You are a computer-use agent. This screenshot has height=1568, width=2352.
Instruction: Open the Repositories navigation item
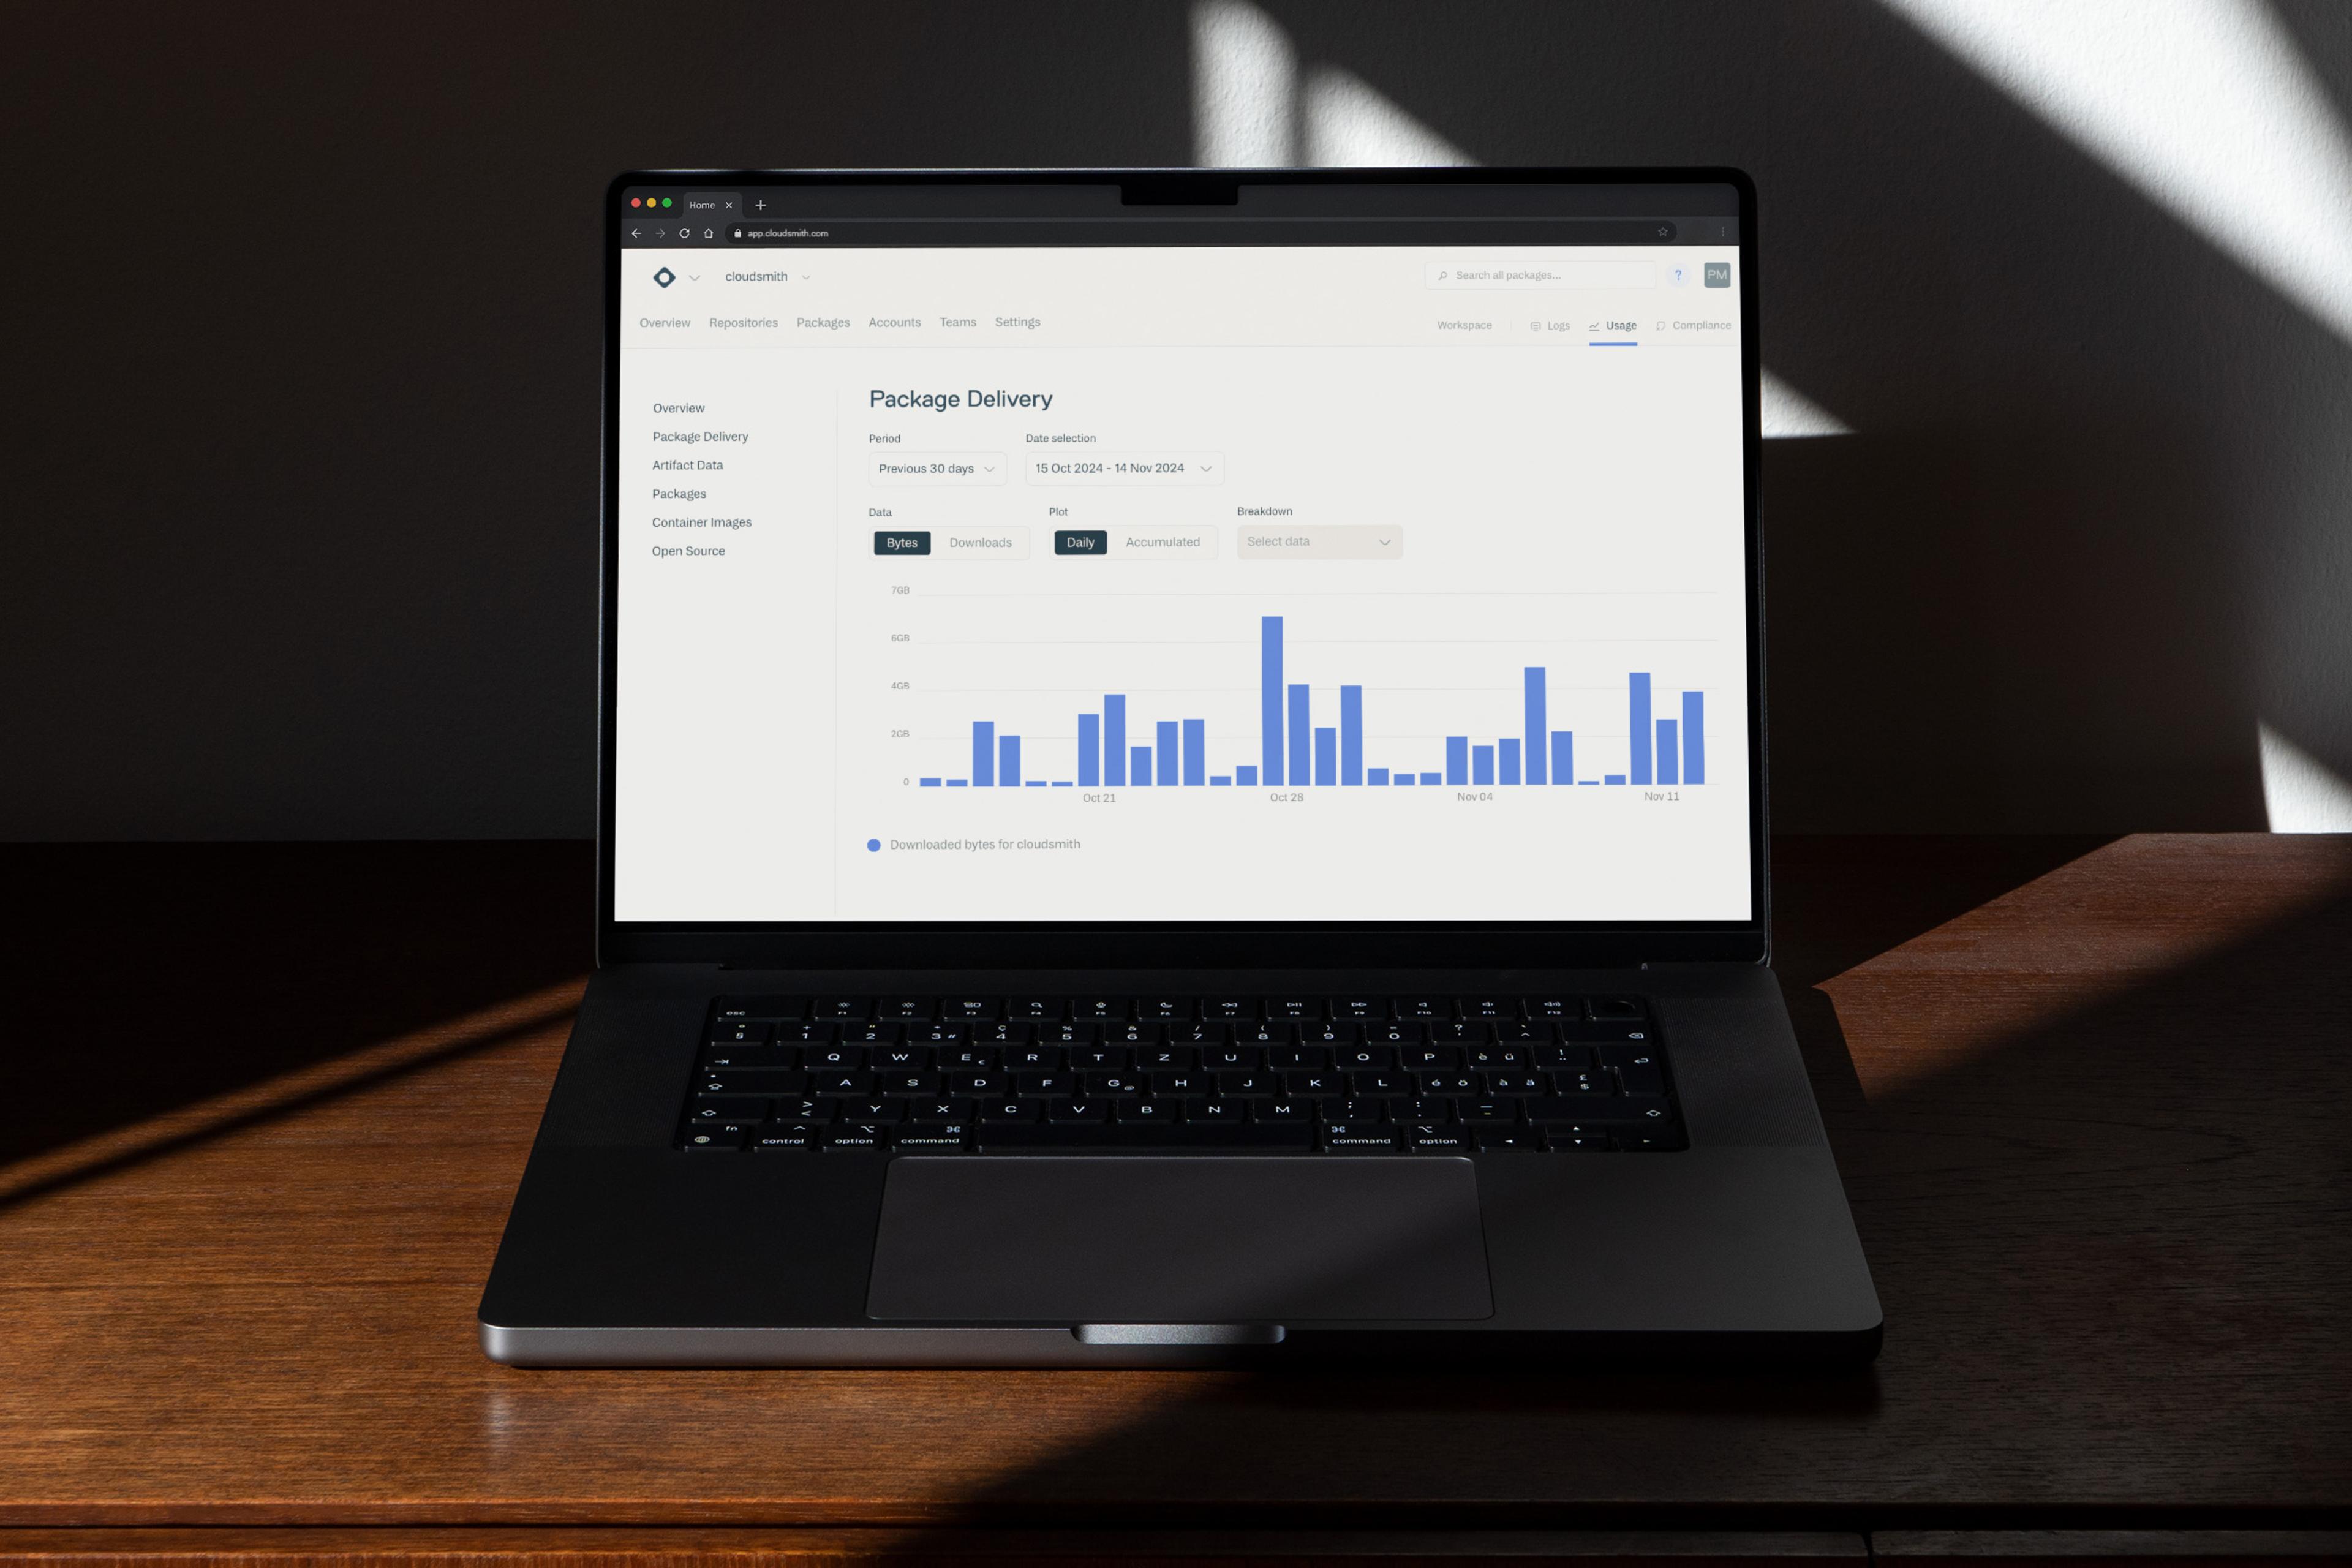(742, 322)
